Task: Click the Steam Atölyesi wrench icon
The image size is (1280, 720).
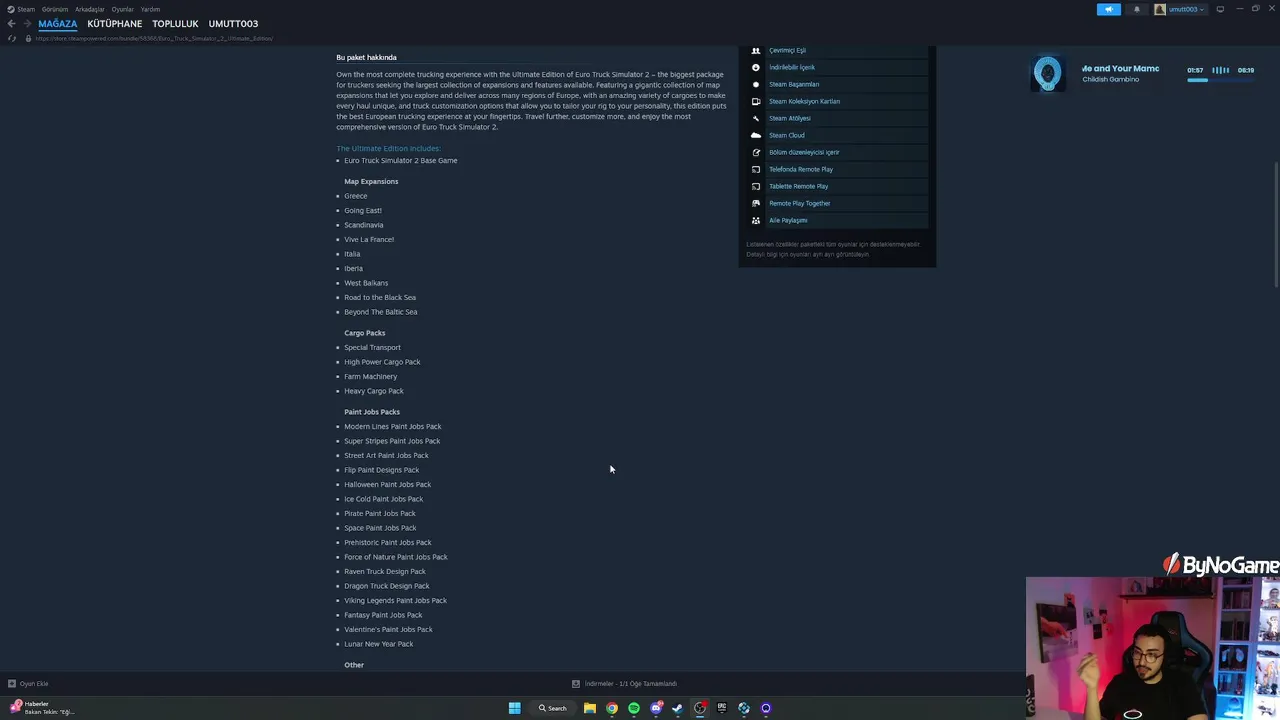Action: pos(756,118)
